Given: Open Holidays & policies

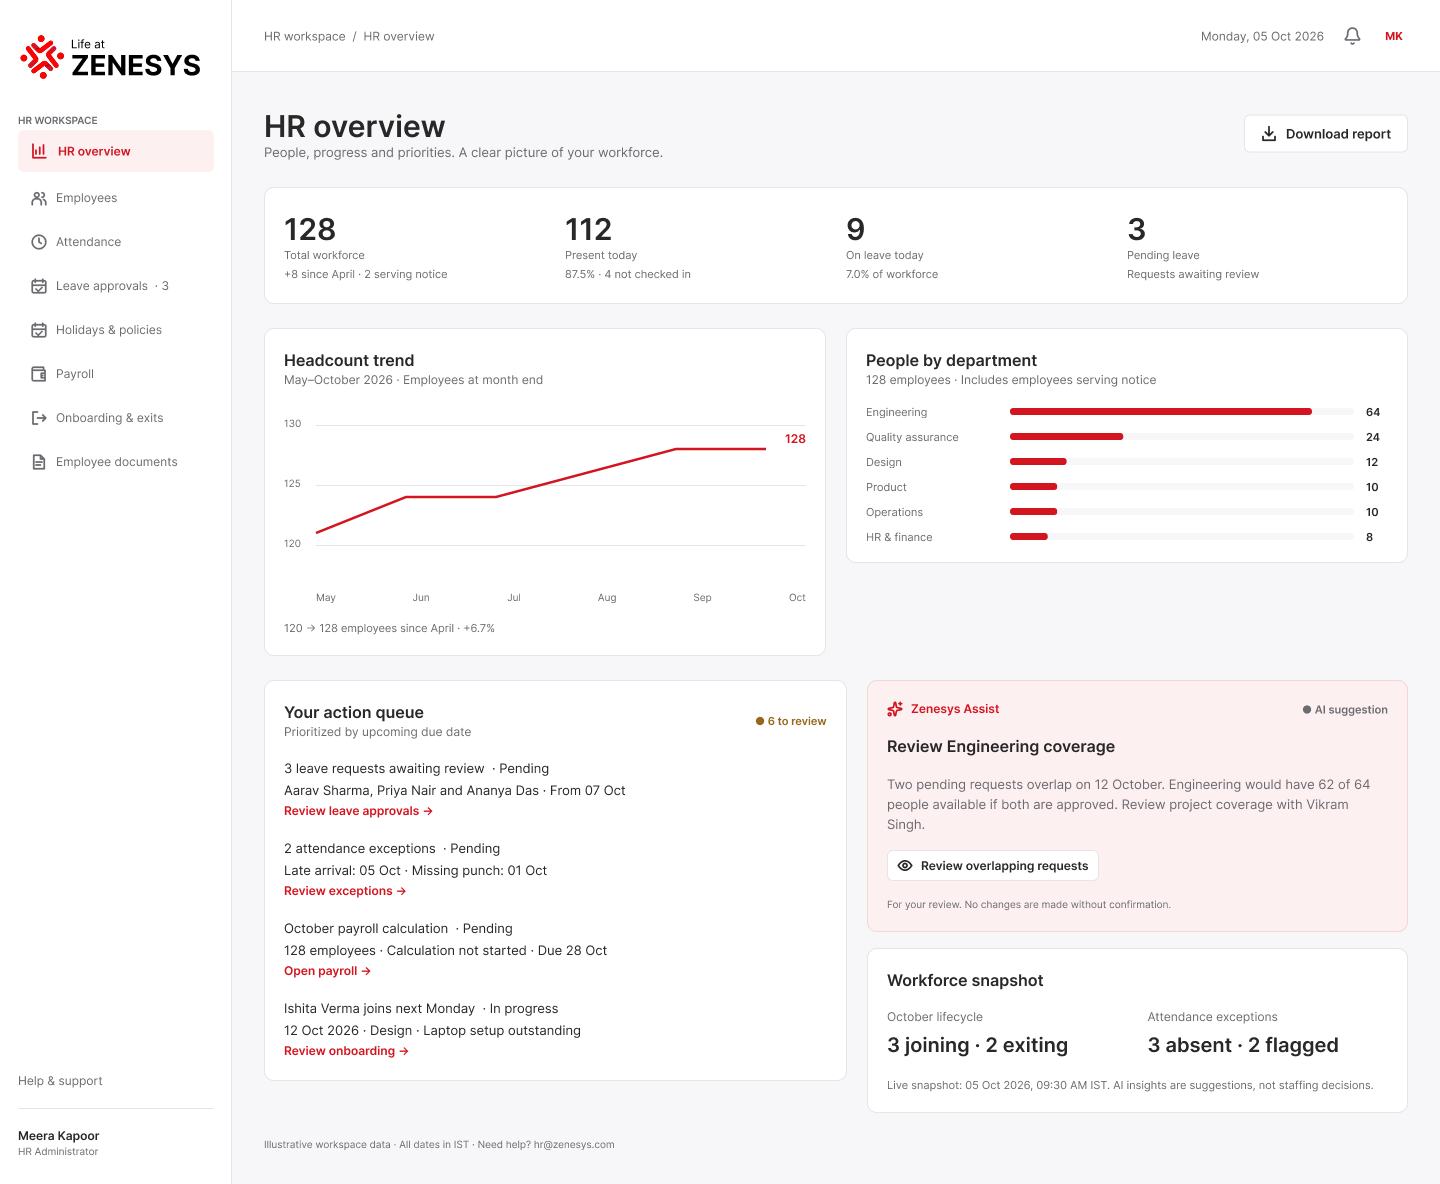Looking at the screenshot, I should (116, 330).
